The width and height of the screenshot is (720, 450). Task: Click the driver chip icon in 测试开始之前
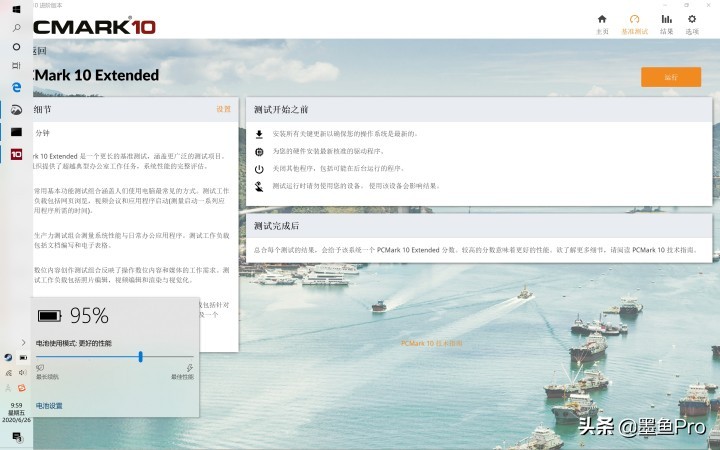point(259,152)
